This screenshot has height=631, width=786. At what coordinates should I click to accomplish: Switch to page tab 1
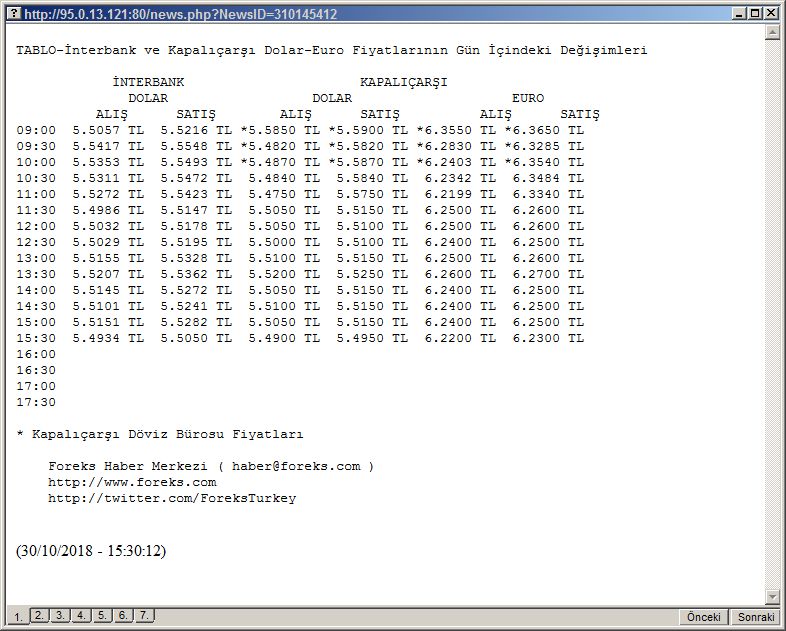coord(18,616)
